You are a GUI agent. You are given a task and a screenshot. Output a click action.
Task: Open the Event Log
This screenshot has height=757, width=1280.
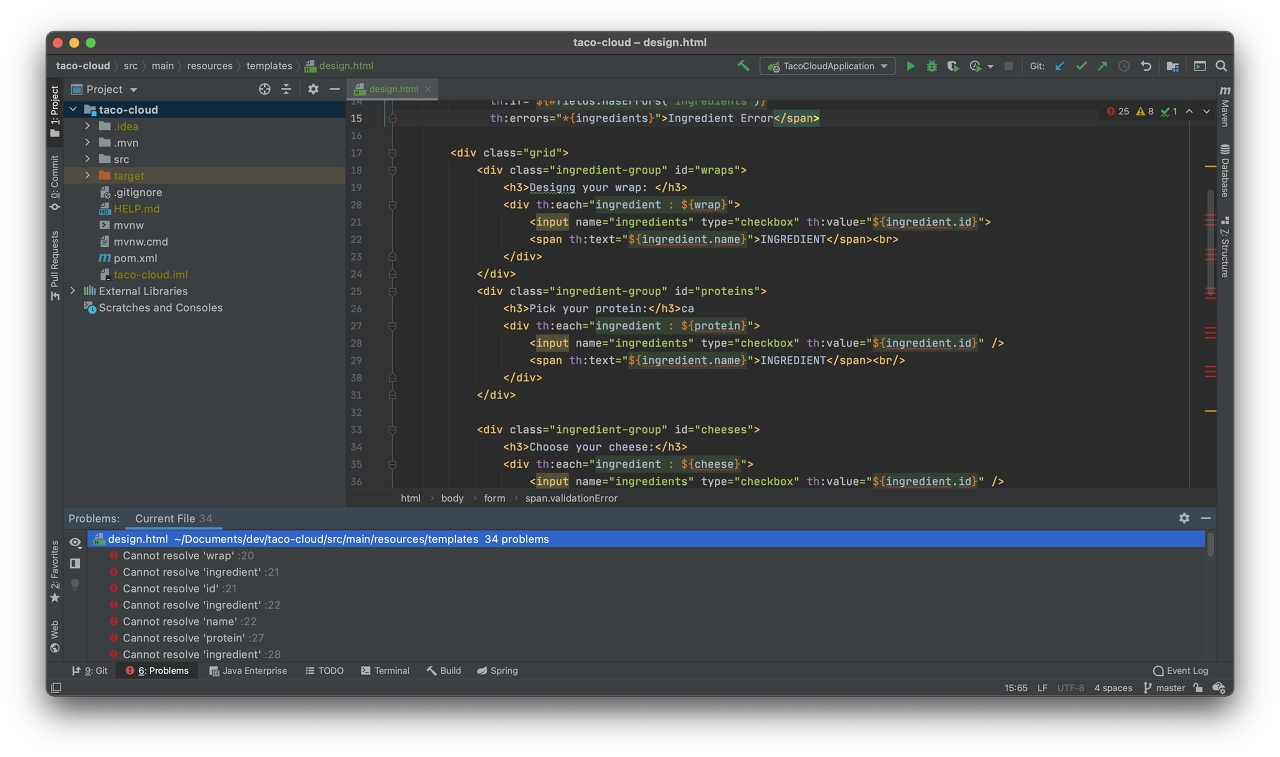[1180, 671]
